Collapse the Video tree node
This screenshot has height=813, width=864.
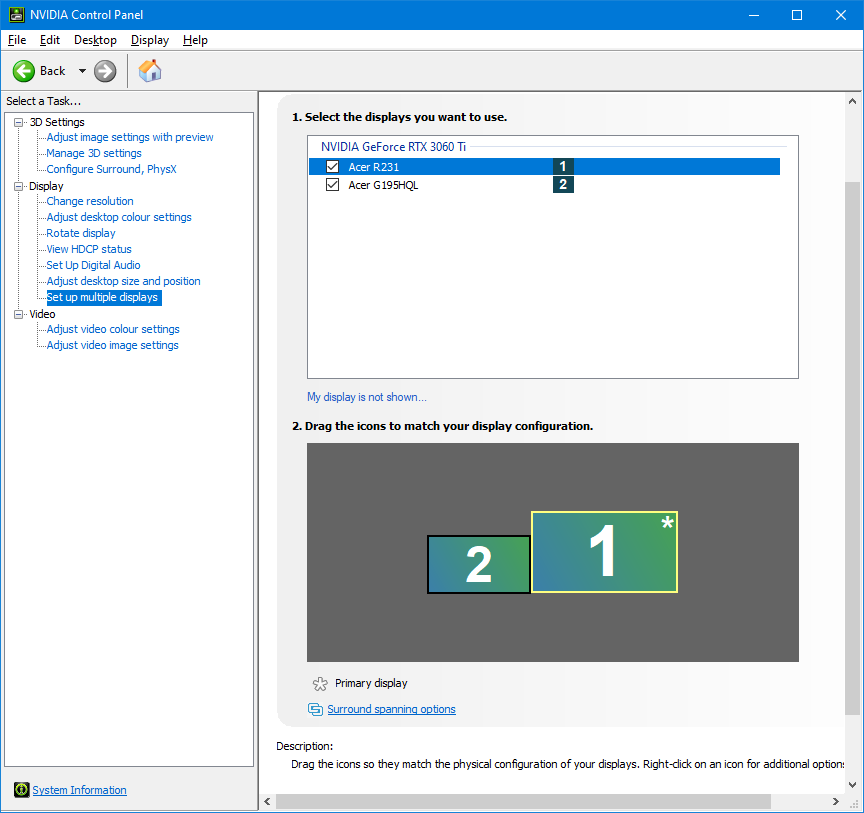click(19, 314)
